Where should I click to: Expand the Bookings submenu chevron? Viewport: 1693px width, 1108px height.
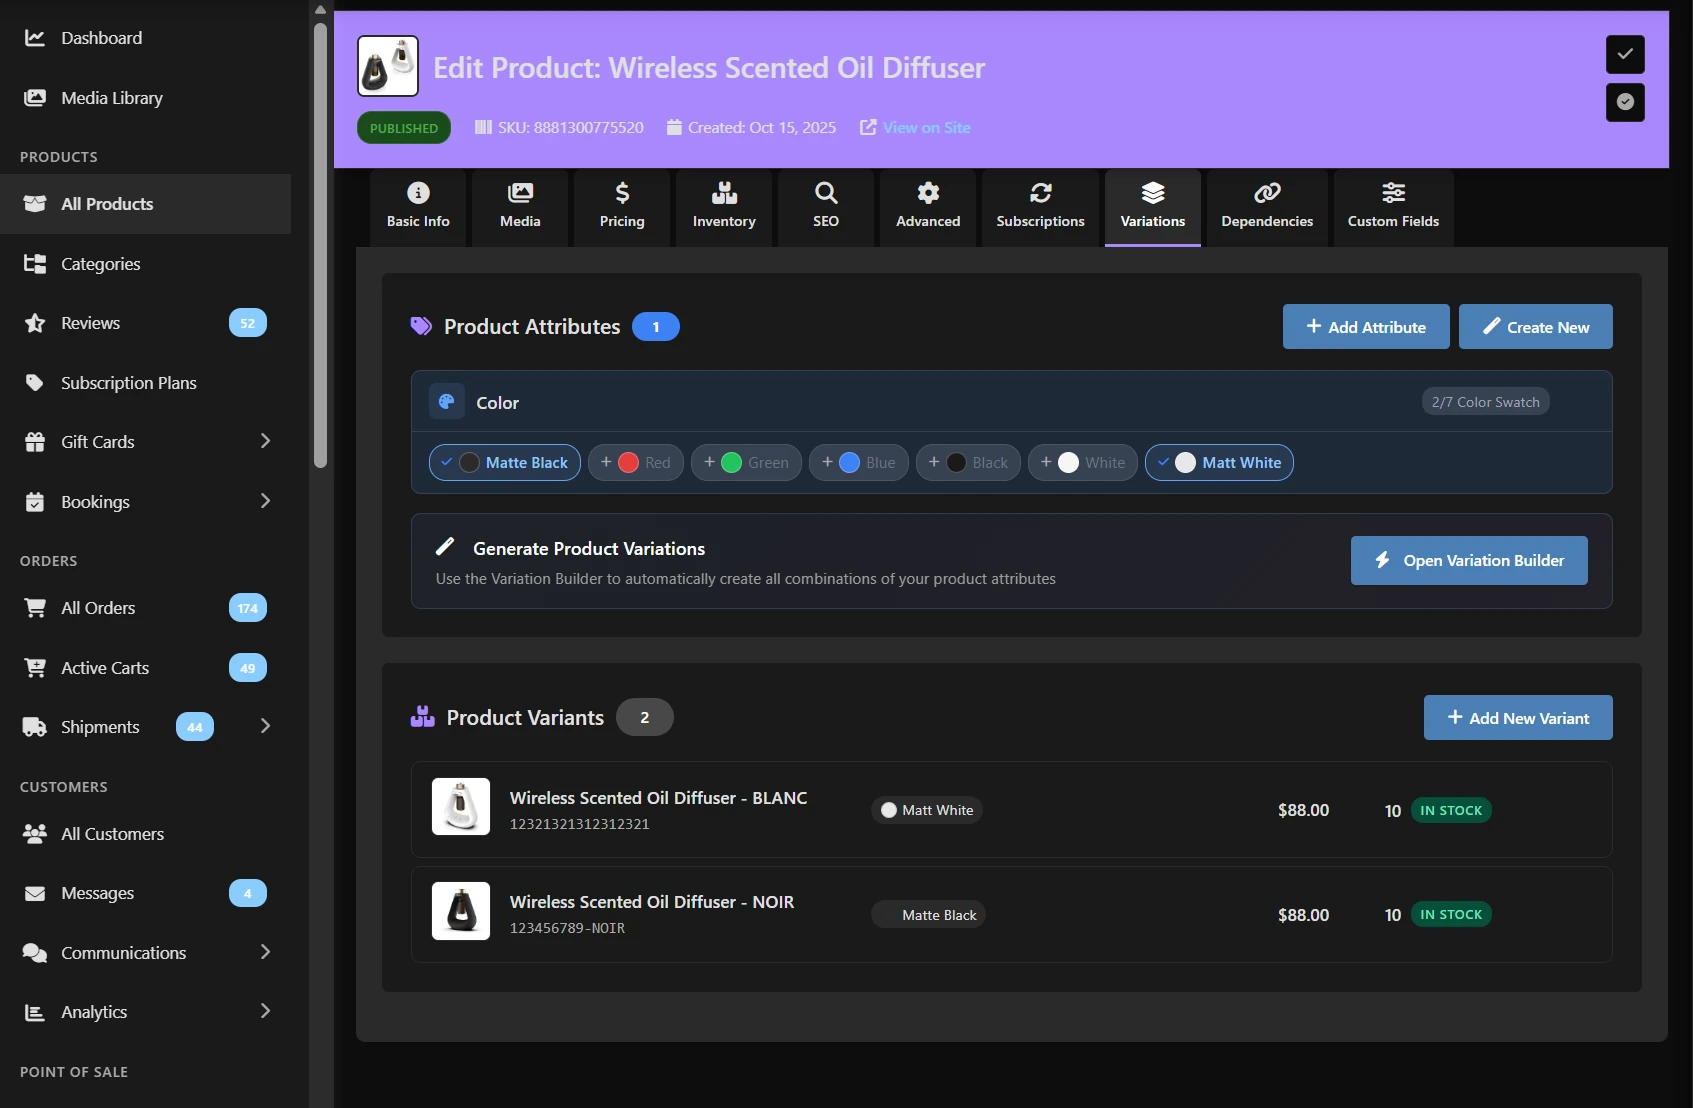tap(265, 501)
